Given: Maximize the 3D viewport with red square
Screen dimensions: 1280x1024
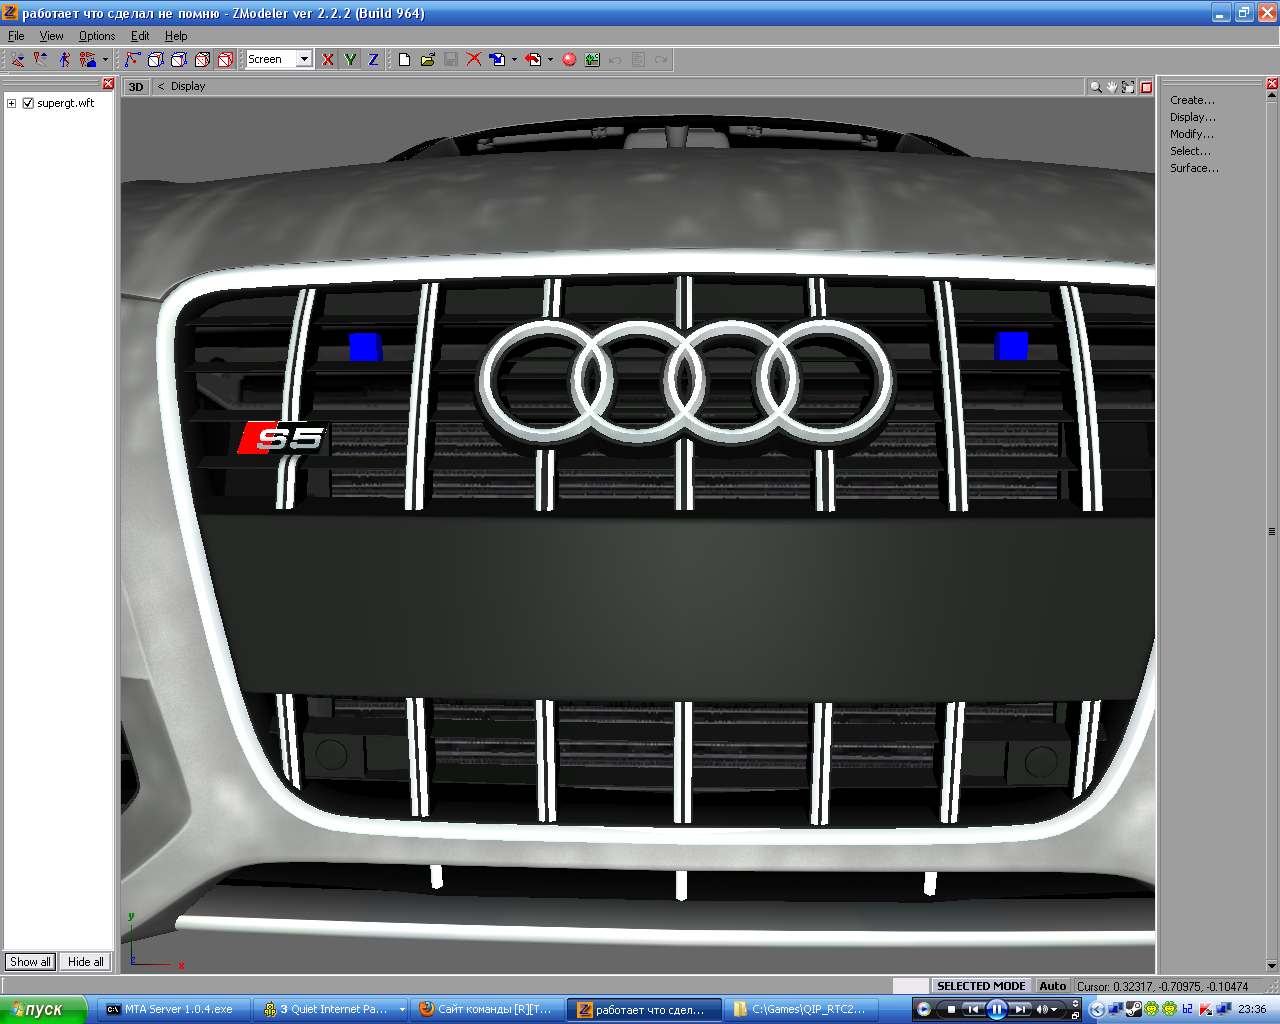Looking at the screenshot, I should pyautogui.click(x=1147, y=87).
